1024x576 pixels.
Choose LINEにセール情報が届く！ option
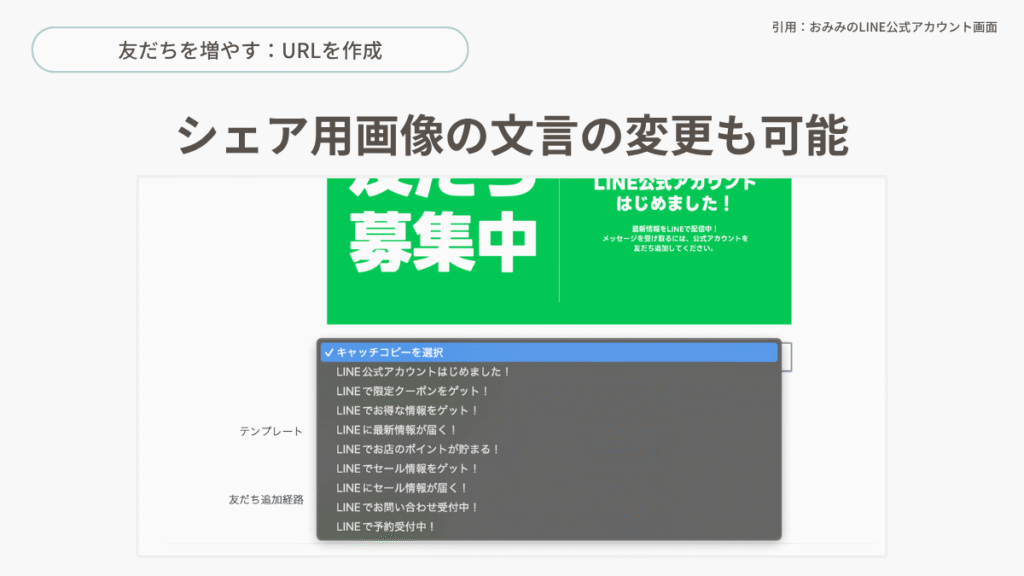(x=402, y=488)
